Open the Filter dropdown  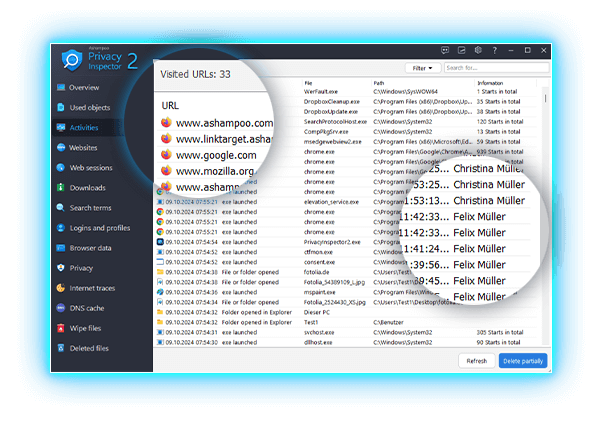click(422, 68)
